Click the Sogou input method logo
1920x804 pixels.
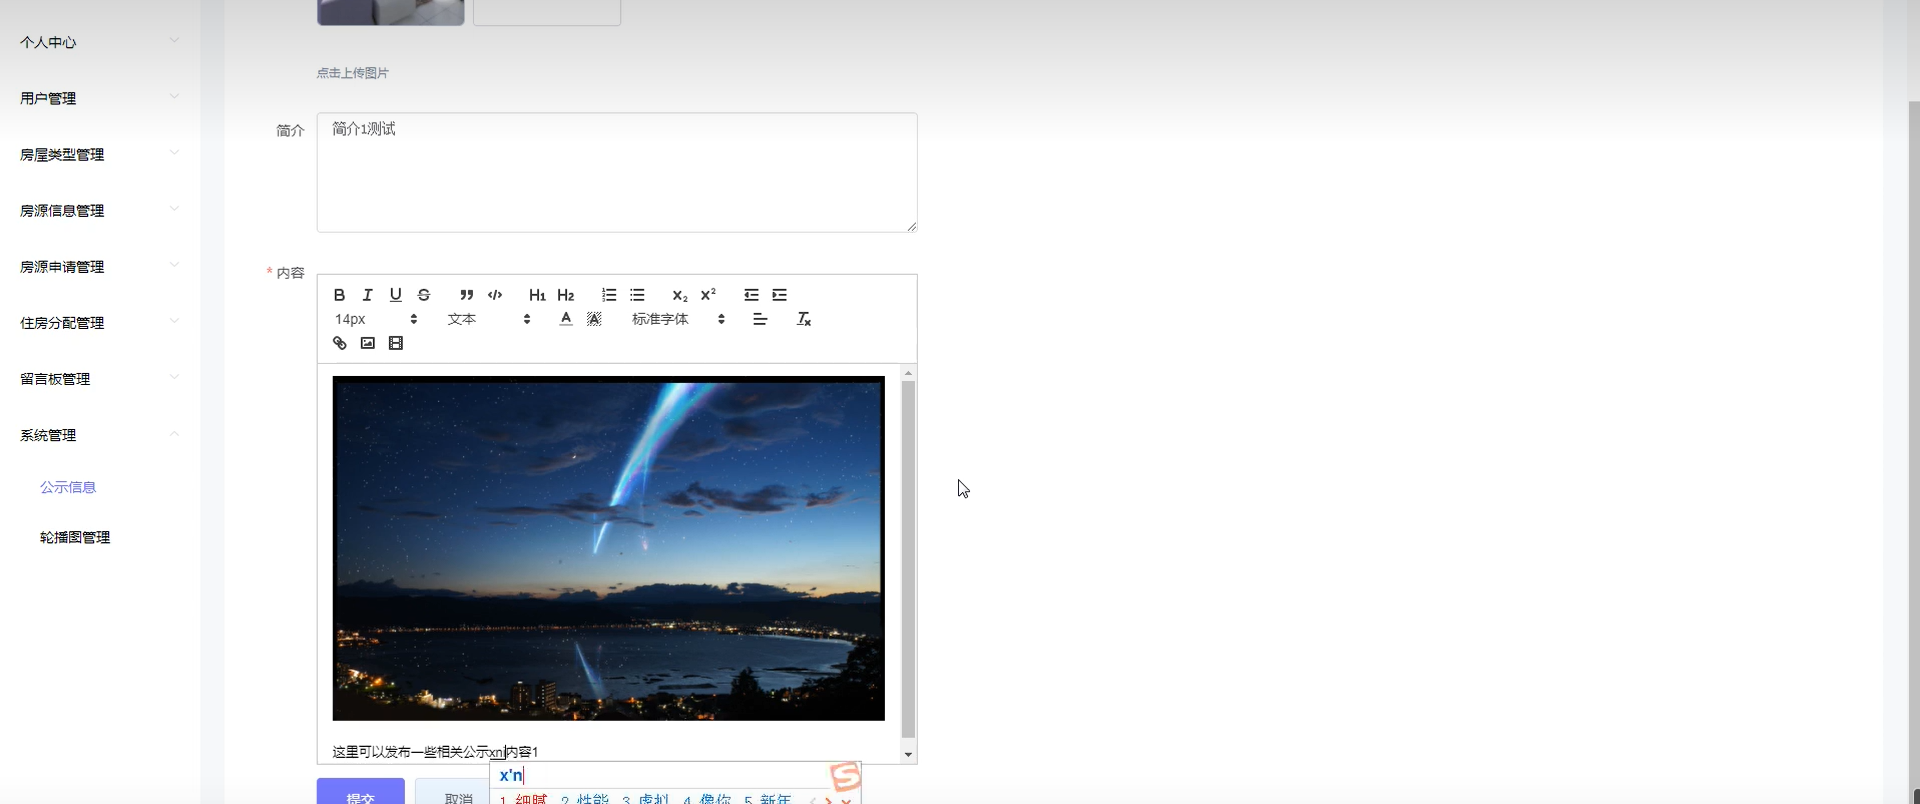(x=845, y=776)
